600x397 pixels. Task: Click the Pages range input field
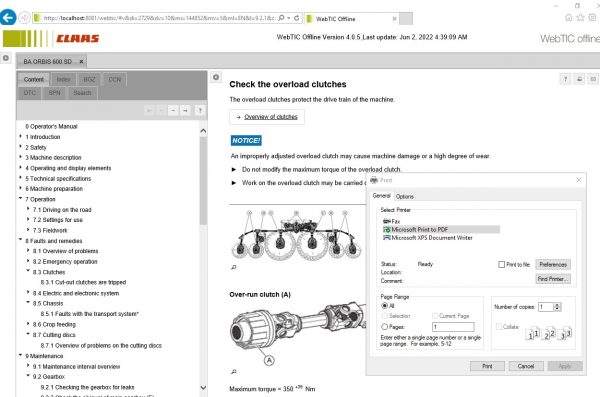coord(453,327)
